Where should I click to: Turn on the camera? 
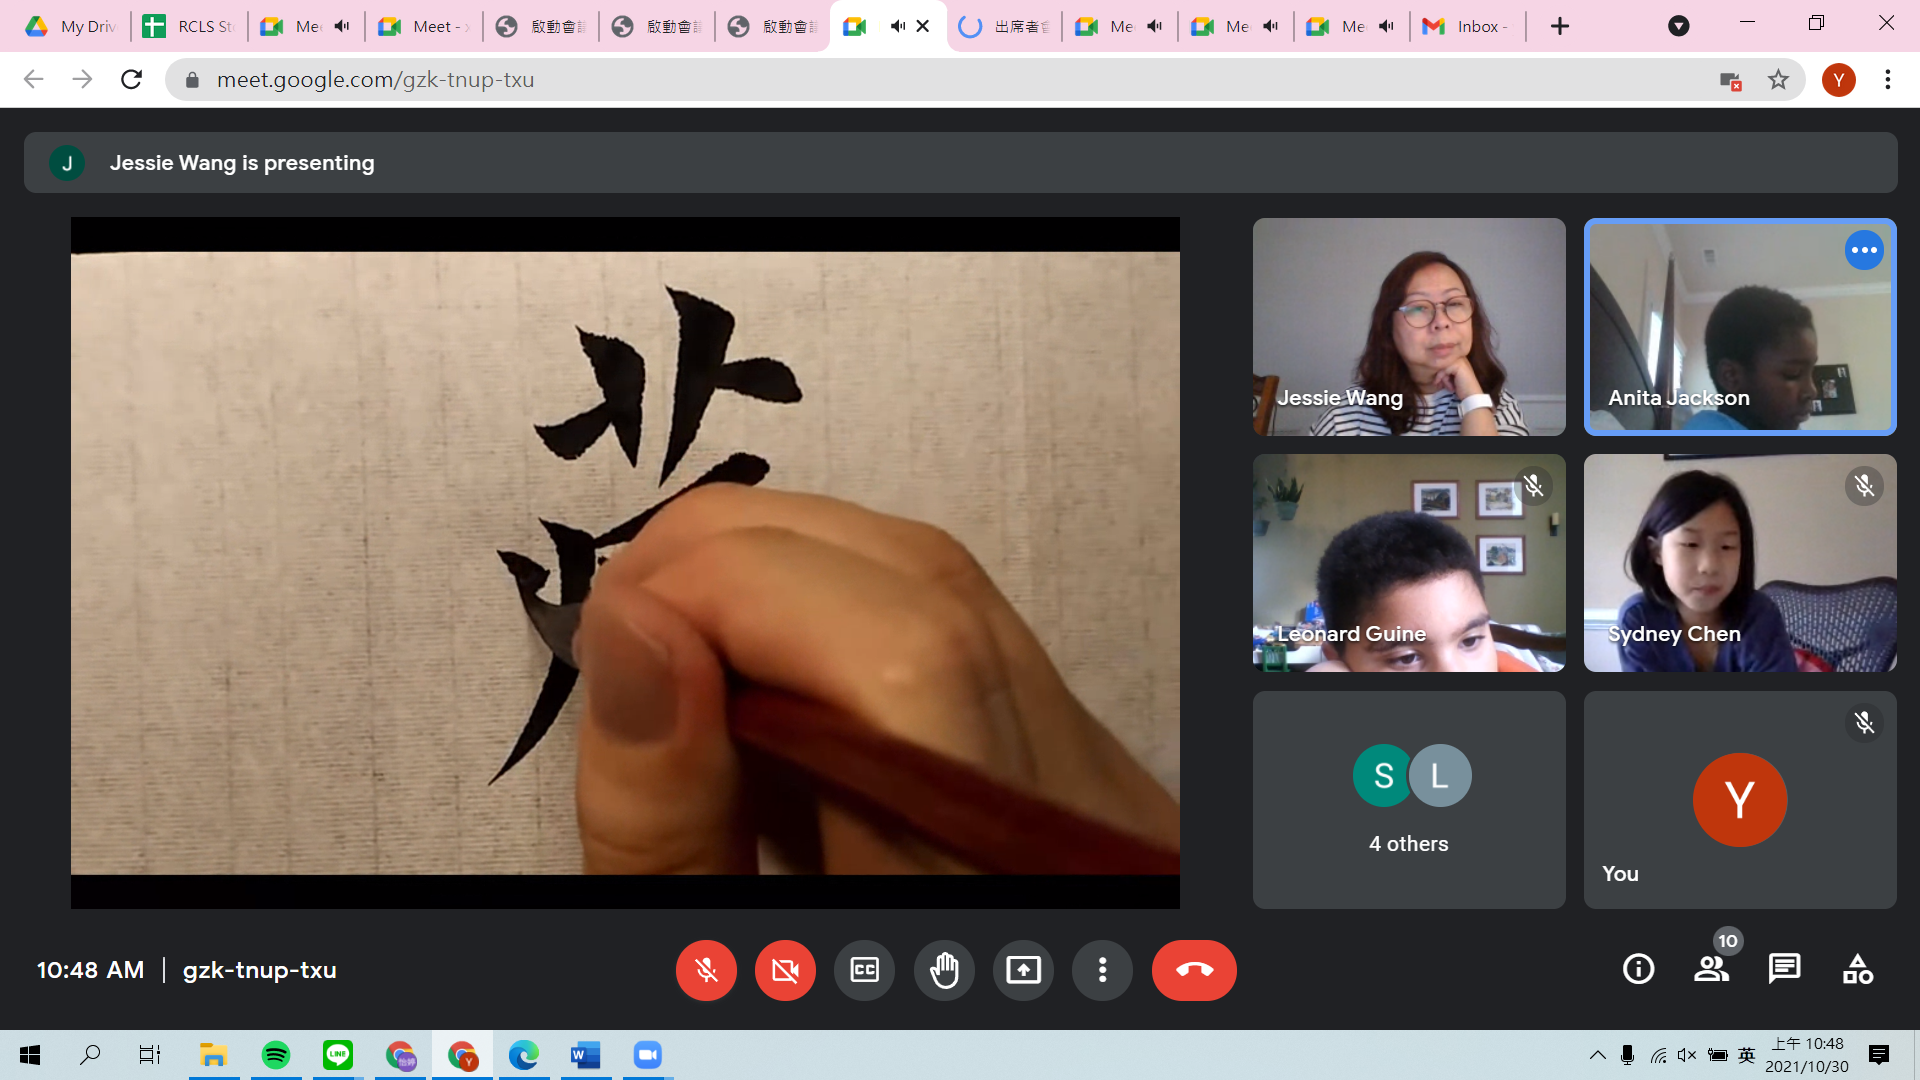(x=785, y=970)
